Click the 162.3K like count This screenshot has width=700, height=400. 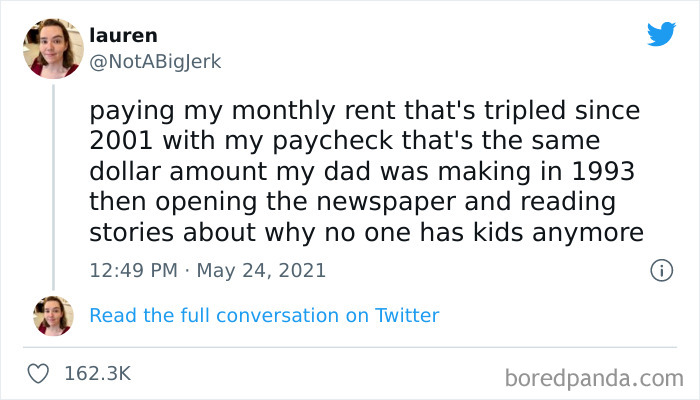pos(97,373)
